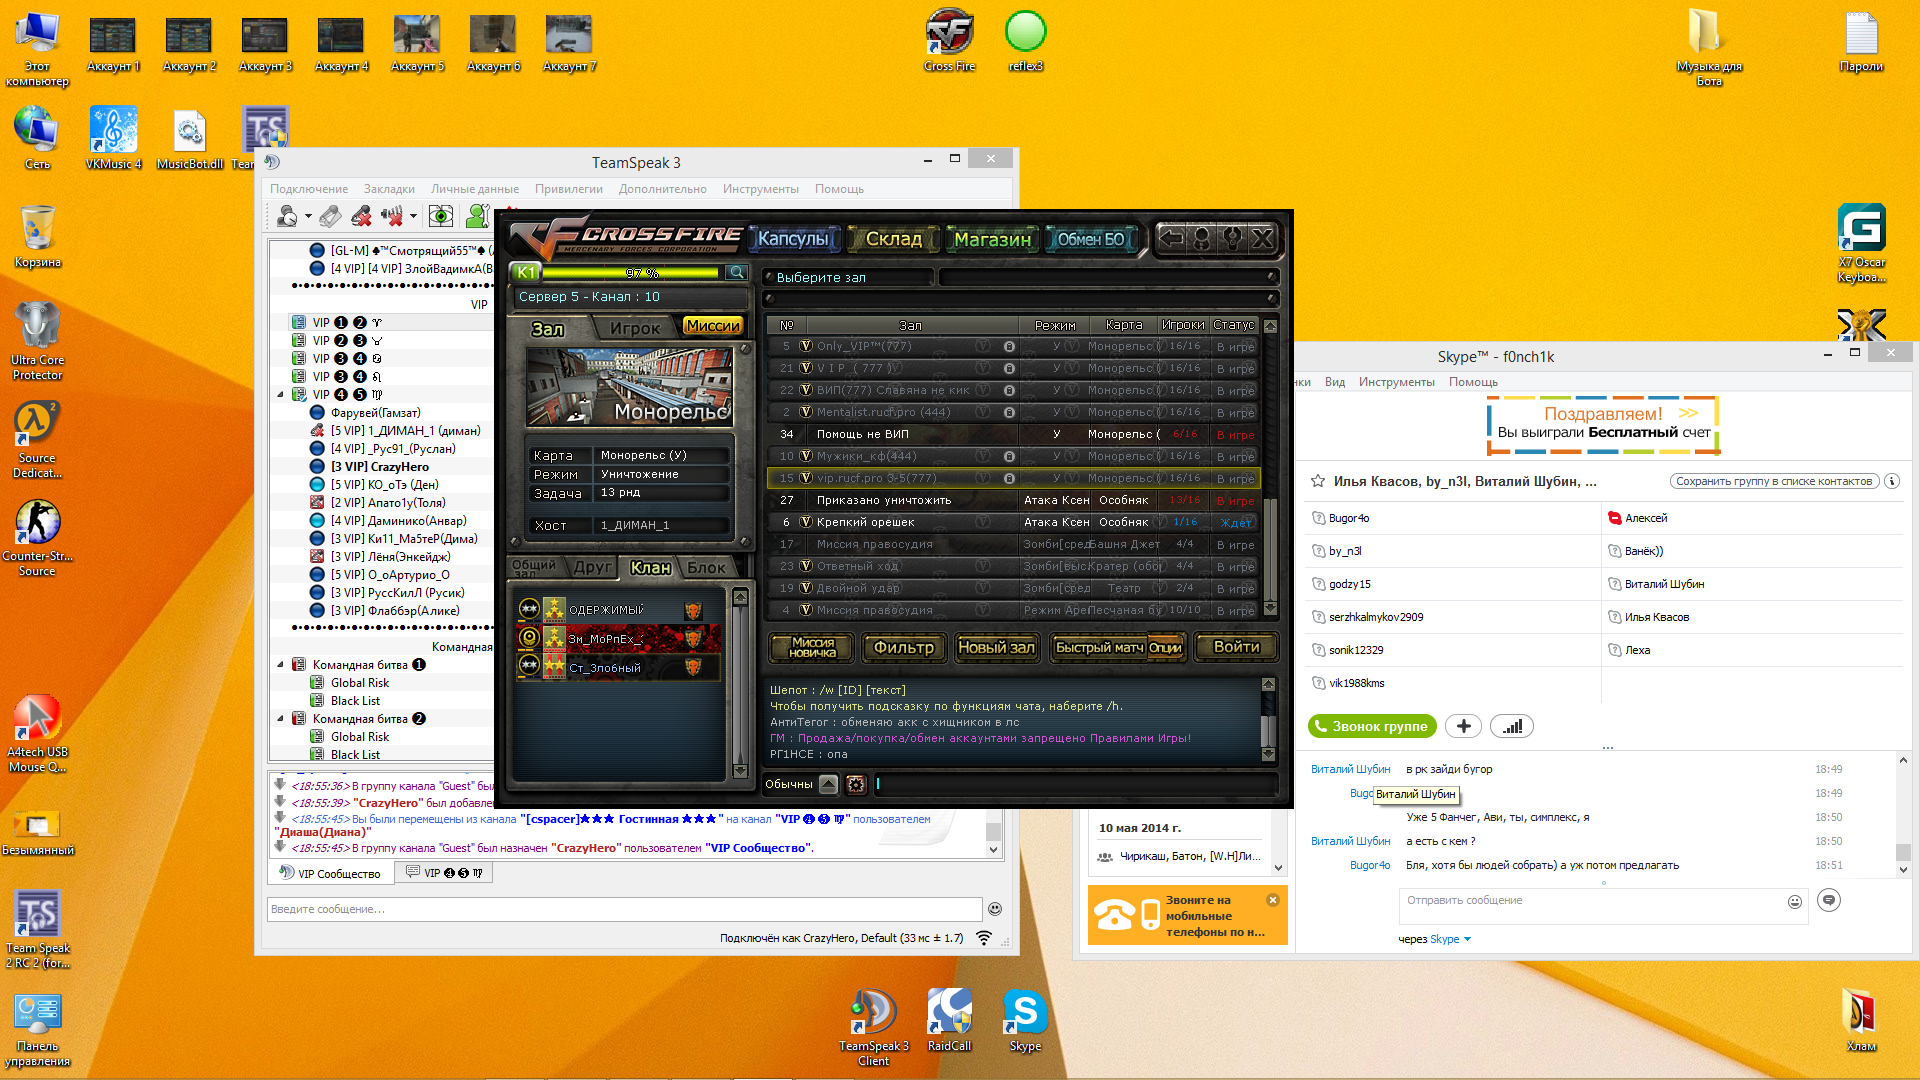Viewport: 1920px width, 1080px height.
Task: Open X7 Oscar Keyboard desktop icon
Action: [x=1861, y=244]
